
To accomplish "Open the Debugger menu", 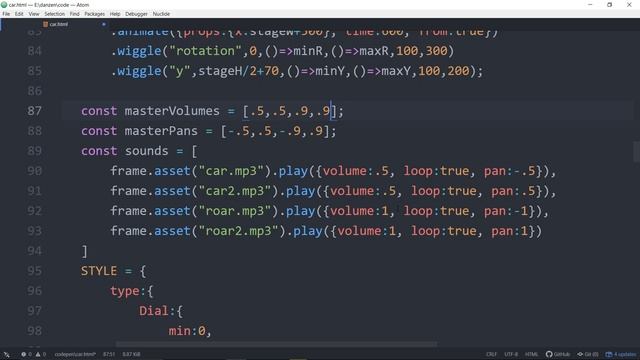I will coord(136,14).
